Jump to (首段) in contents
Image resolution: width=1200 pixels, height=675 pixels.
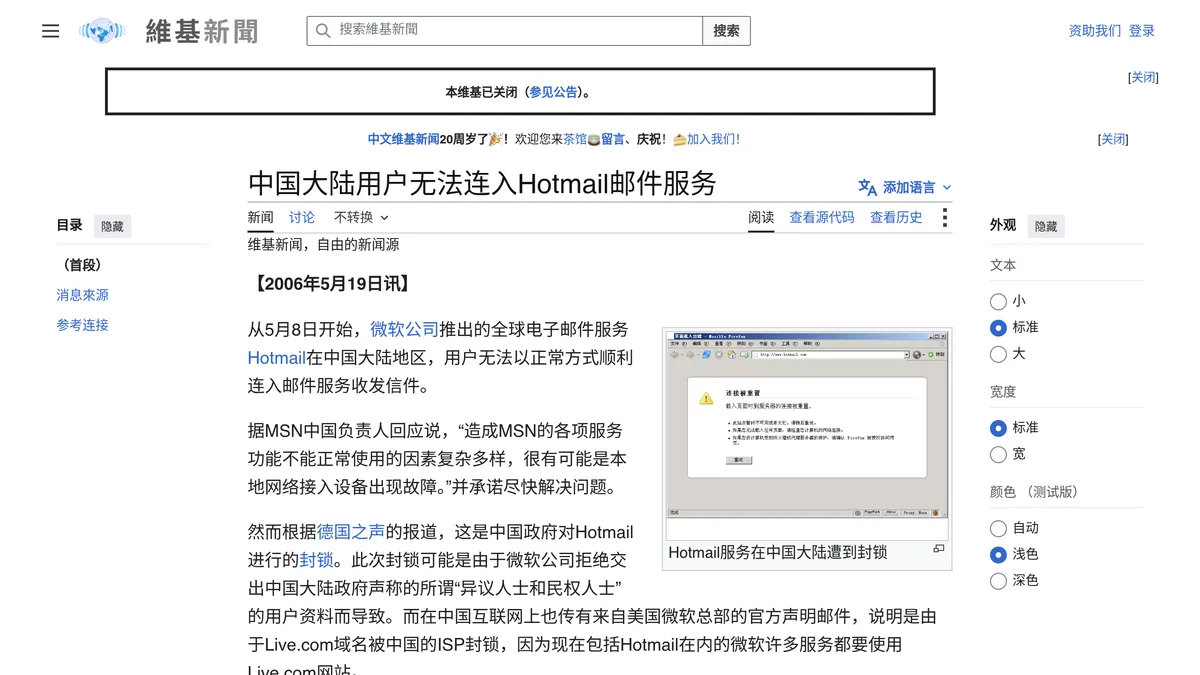pyautogui.click(x=82, y=265)
